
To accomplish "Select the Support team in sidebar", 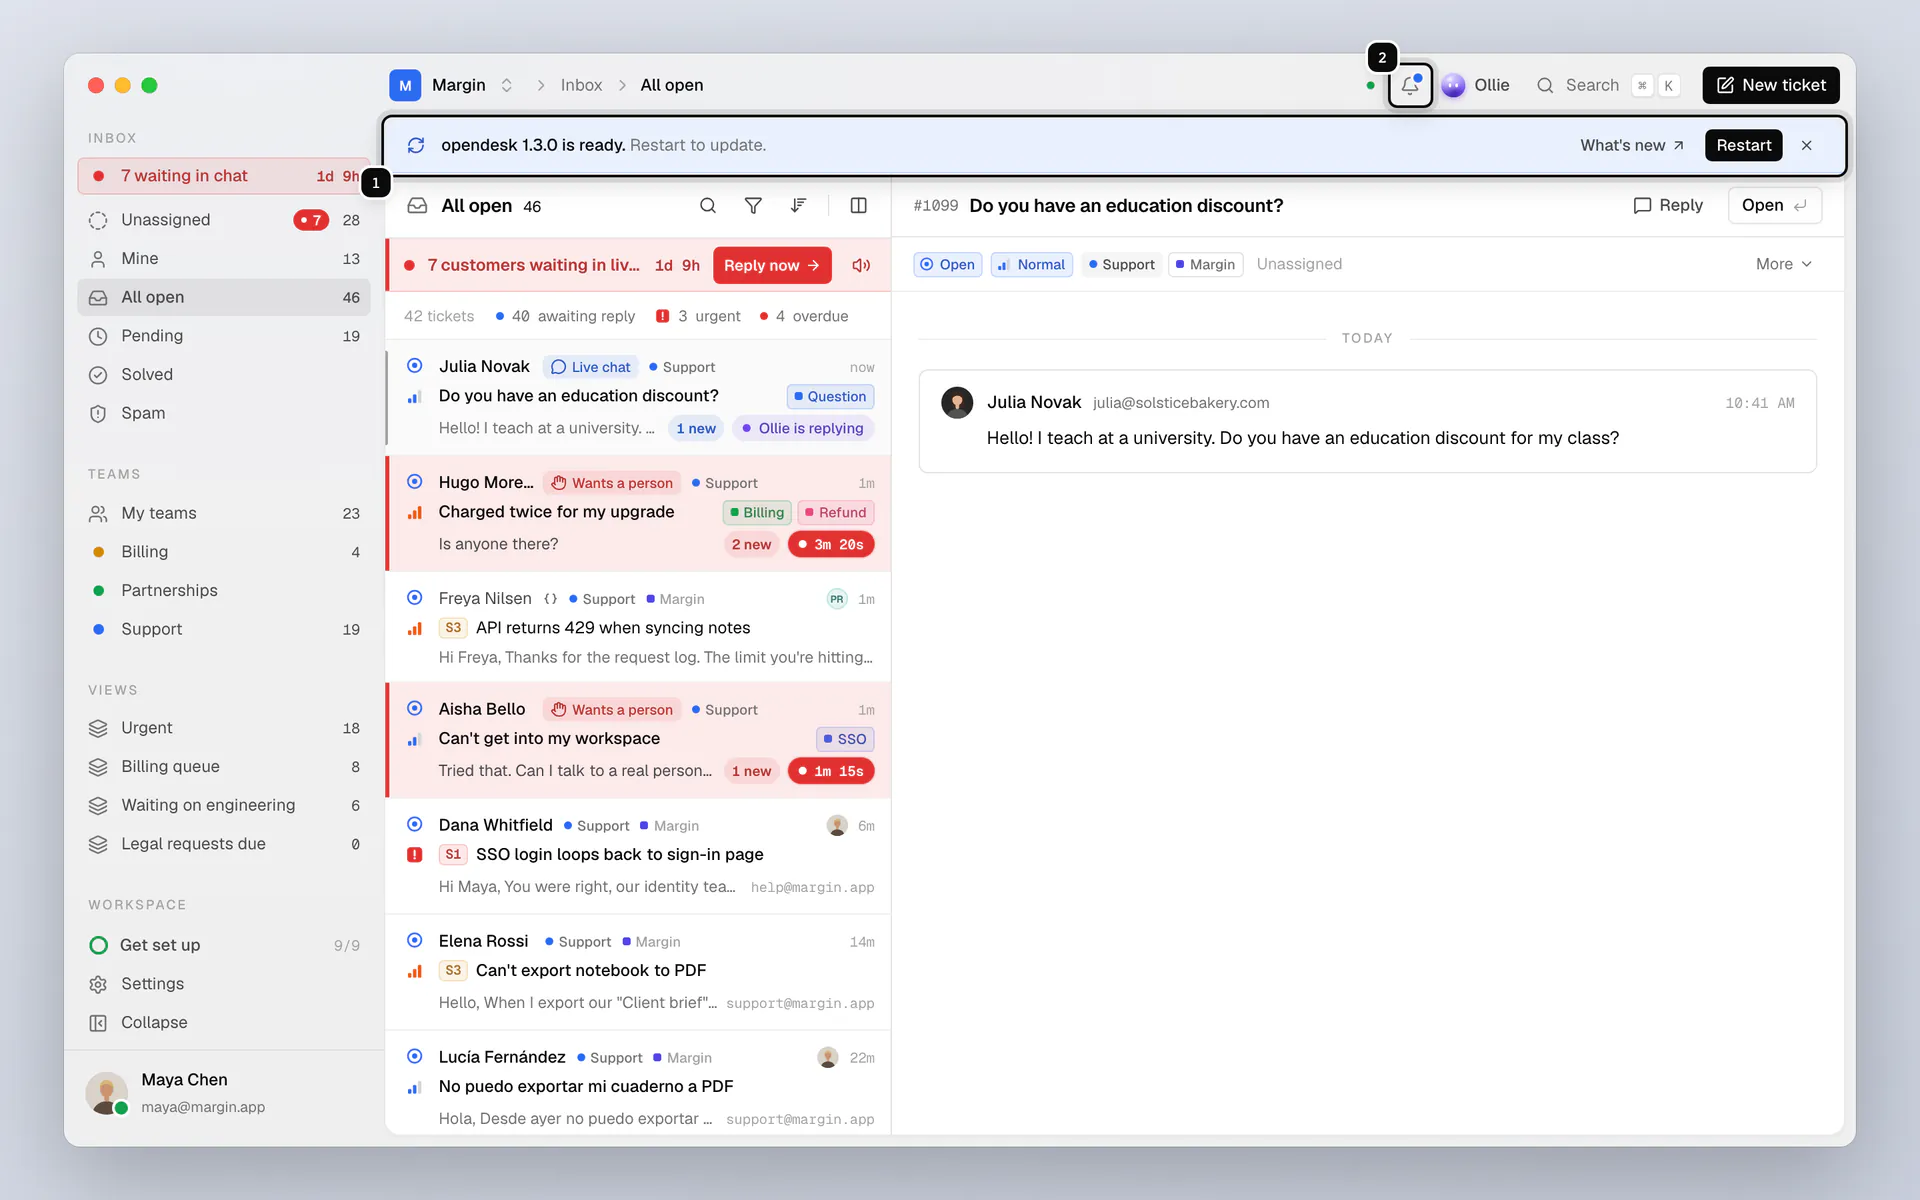I will [x=224, y=629].
